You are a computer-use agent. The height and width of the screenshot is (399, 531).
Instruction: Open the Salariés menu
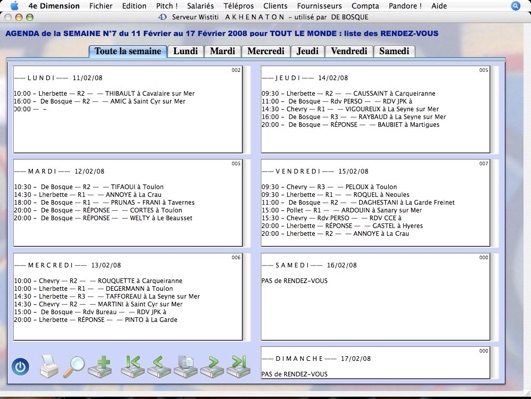click(x=200, y=6)
